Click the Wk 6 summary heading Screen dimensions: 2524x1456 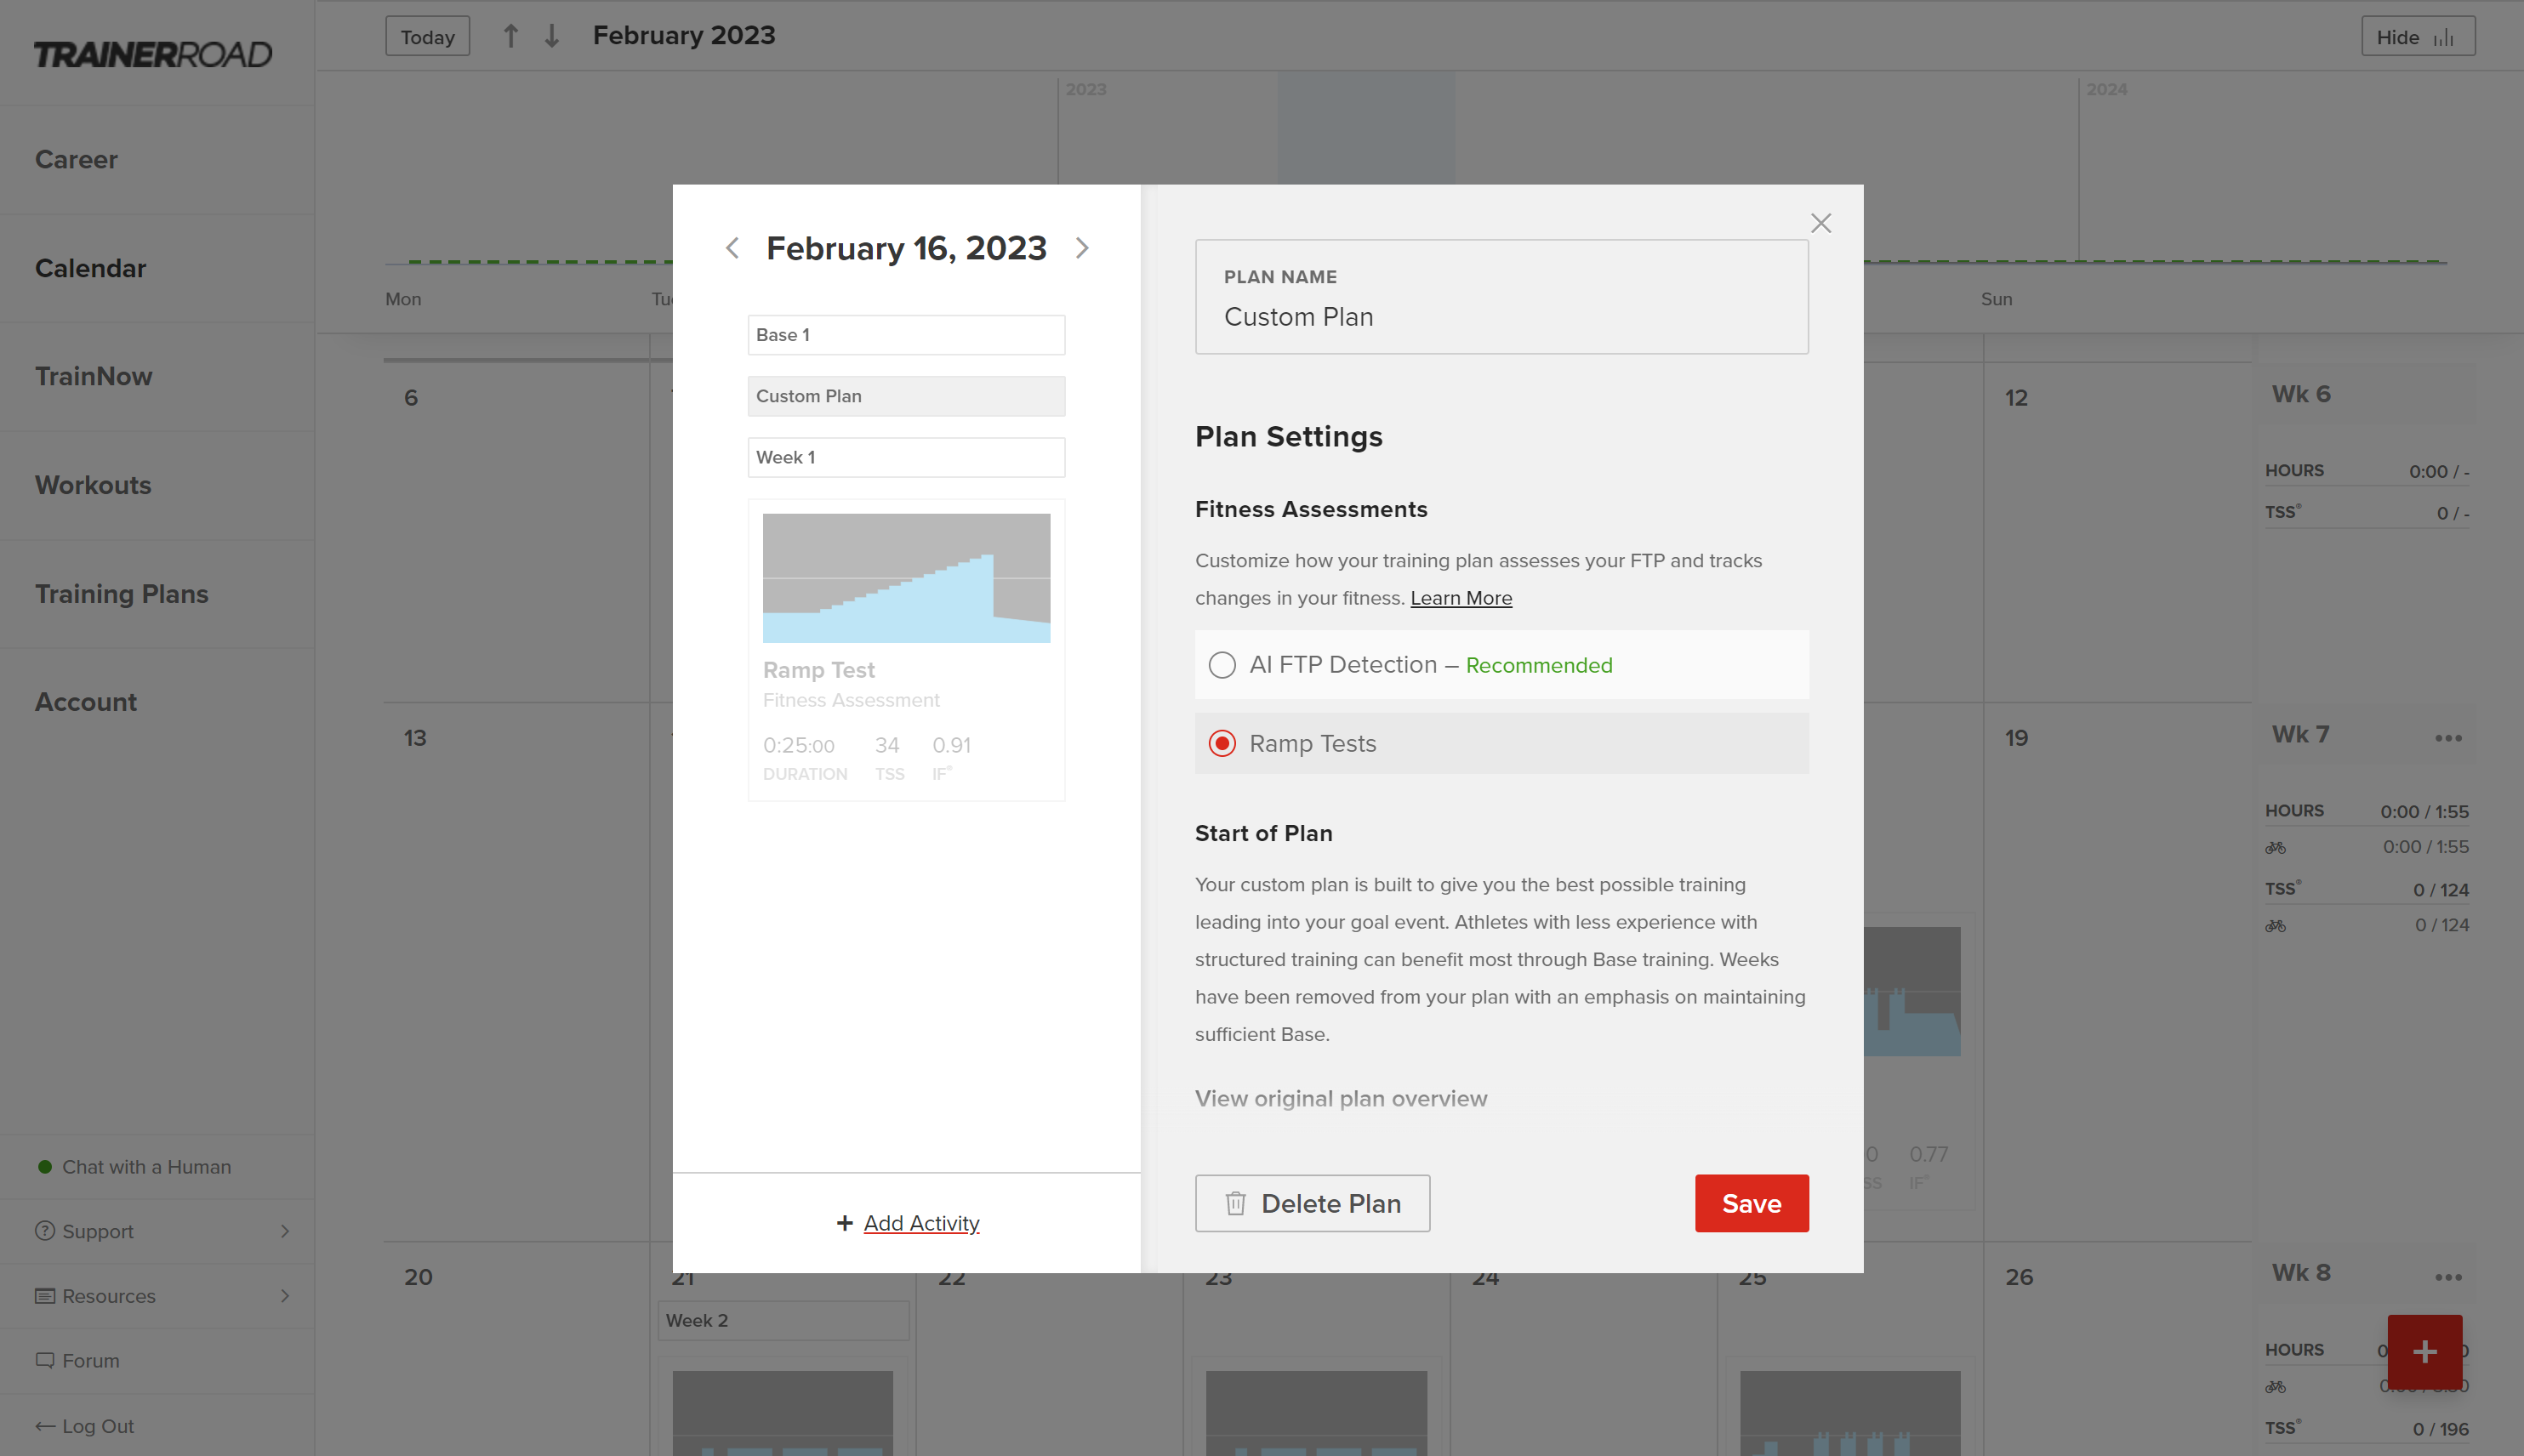click(x=2300, y=394)
